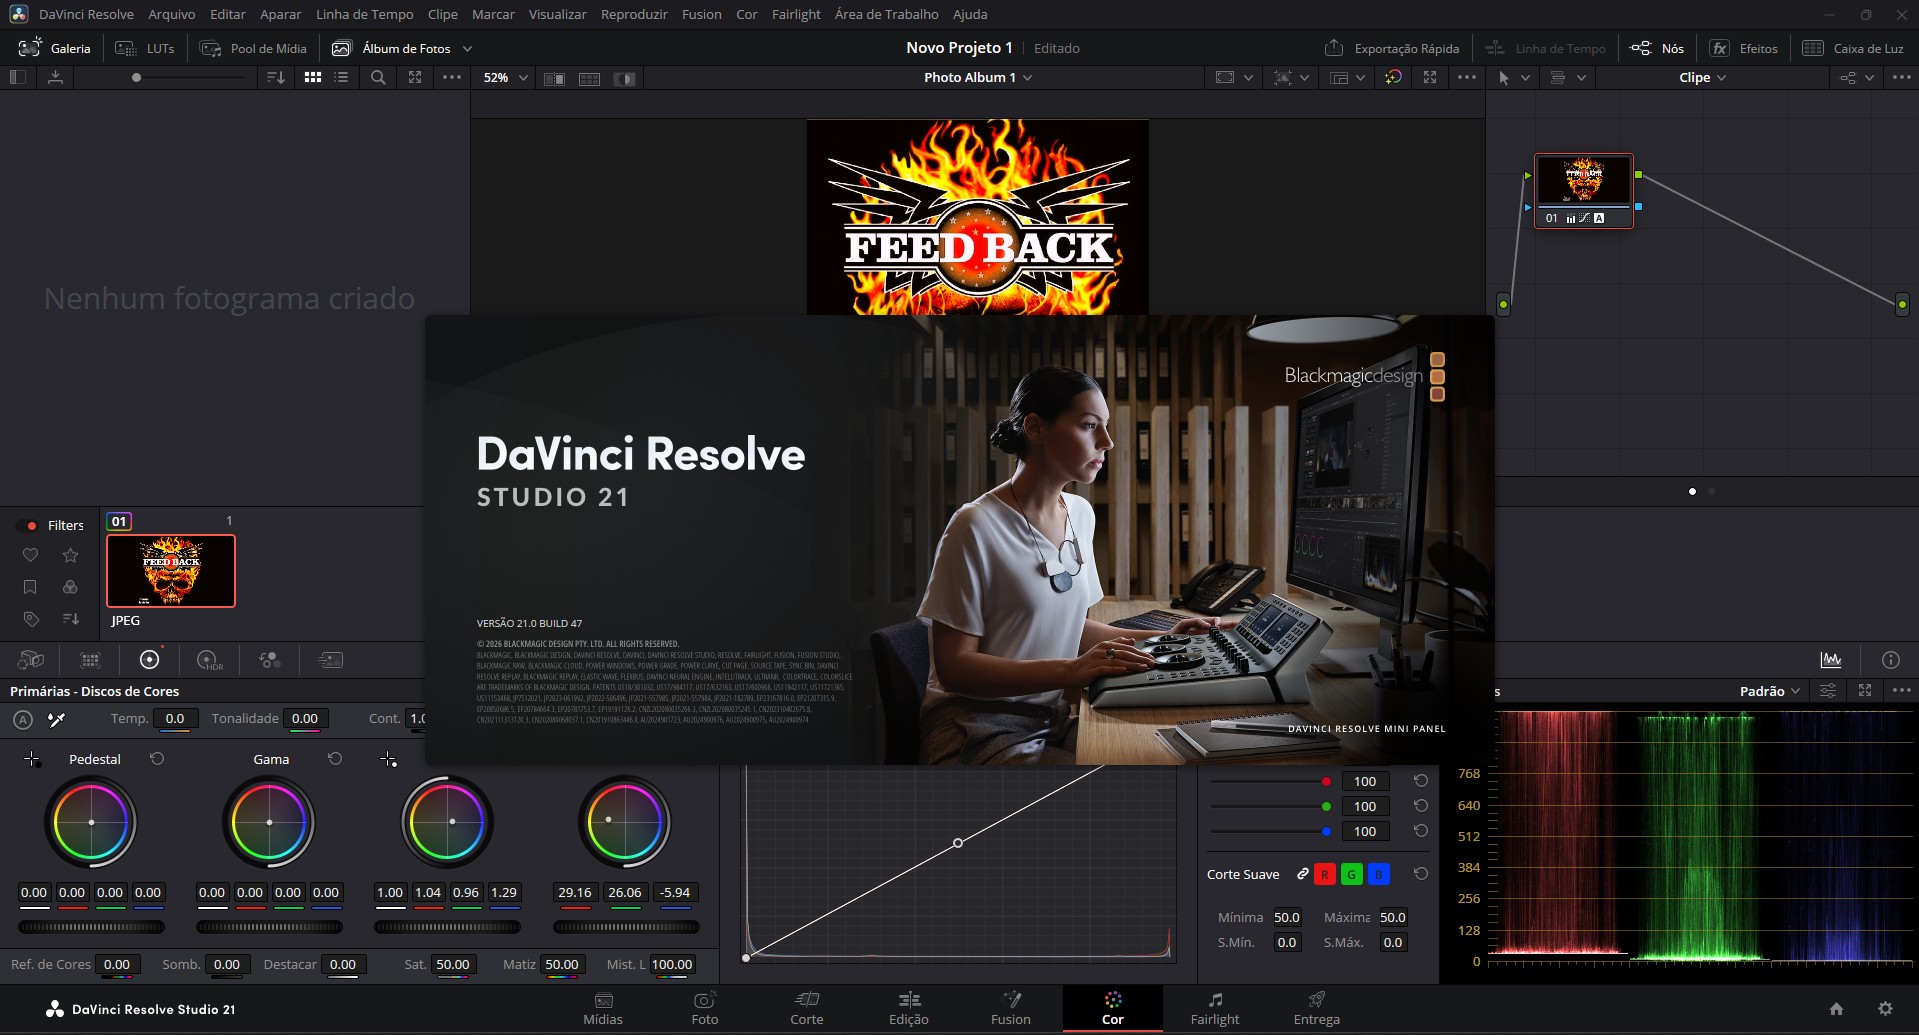Click the heart favorites filter icon

[30, 555]
